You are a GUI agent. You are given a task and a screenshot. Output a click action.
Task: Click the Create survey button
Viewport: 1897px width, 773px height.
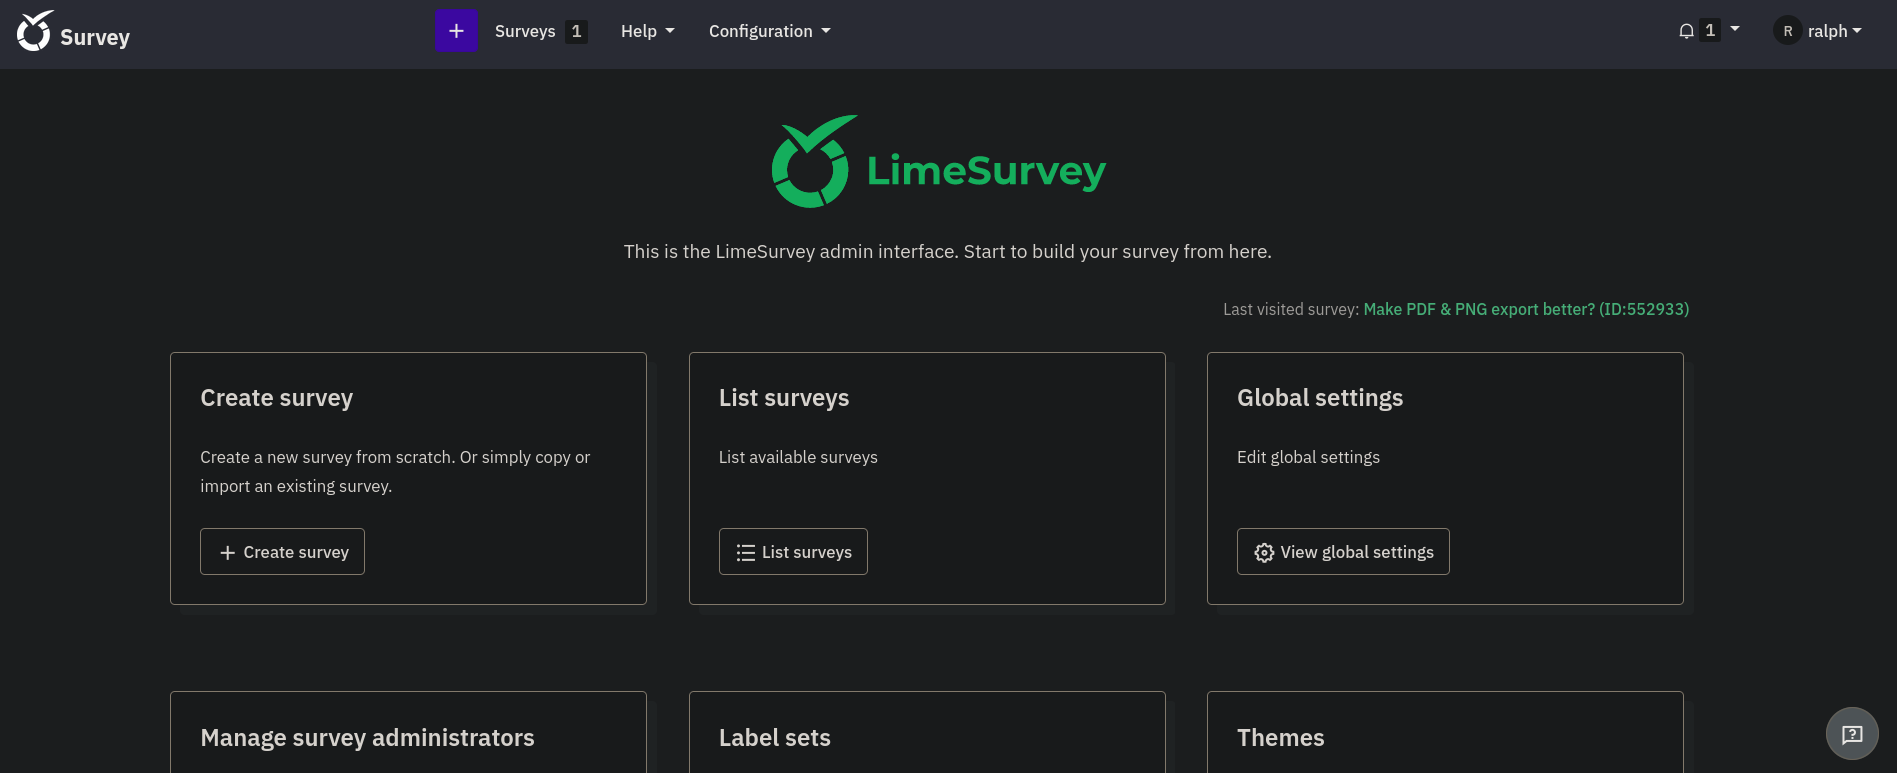point(282,552)
